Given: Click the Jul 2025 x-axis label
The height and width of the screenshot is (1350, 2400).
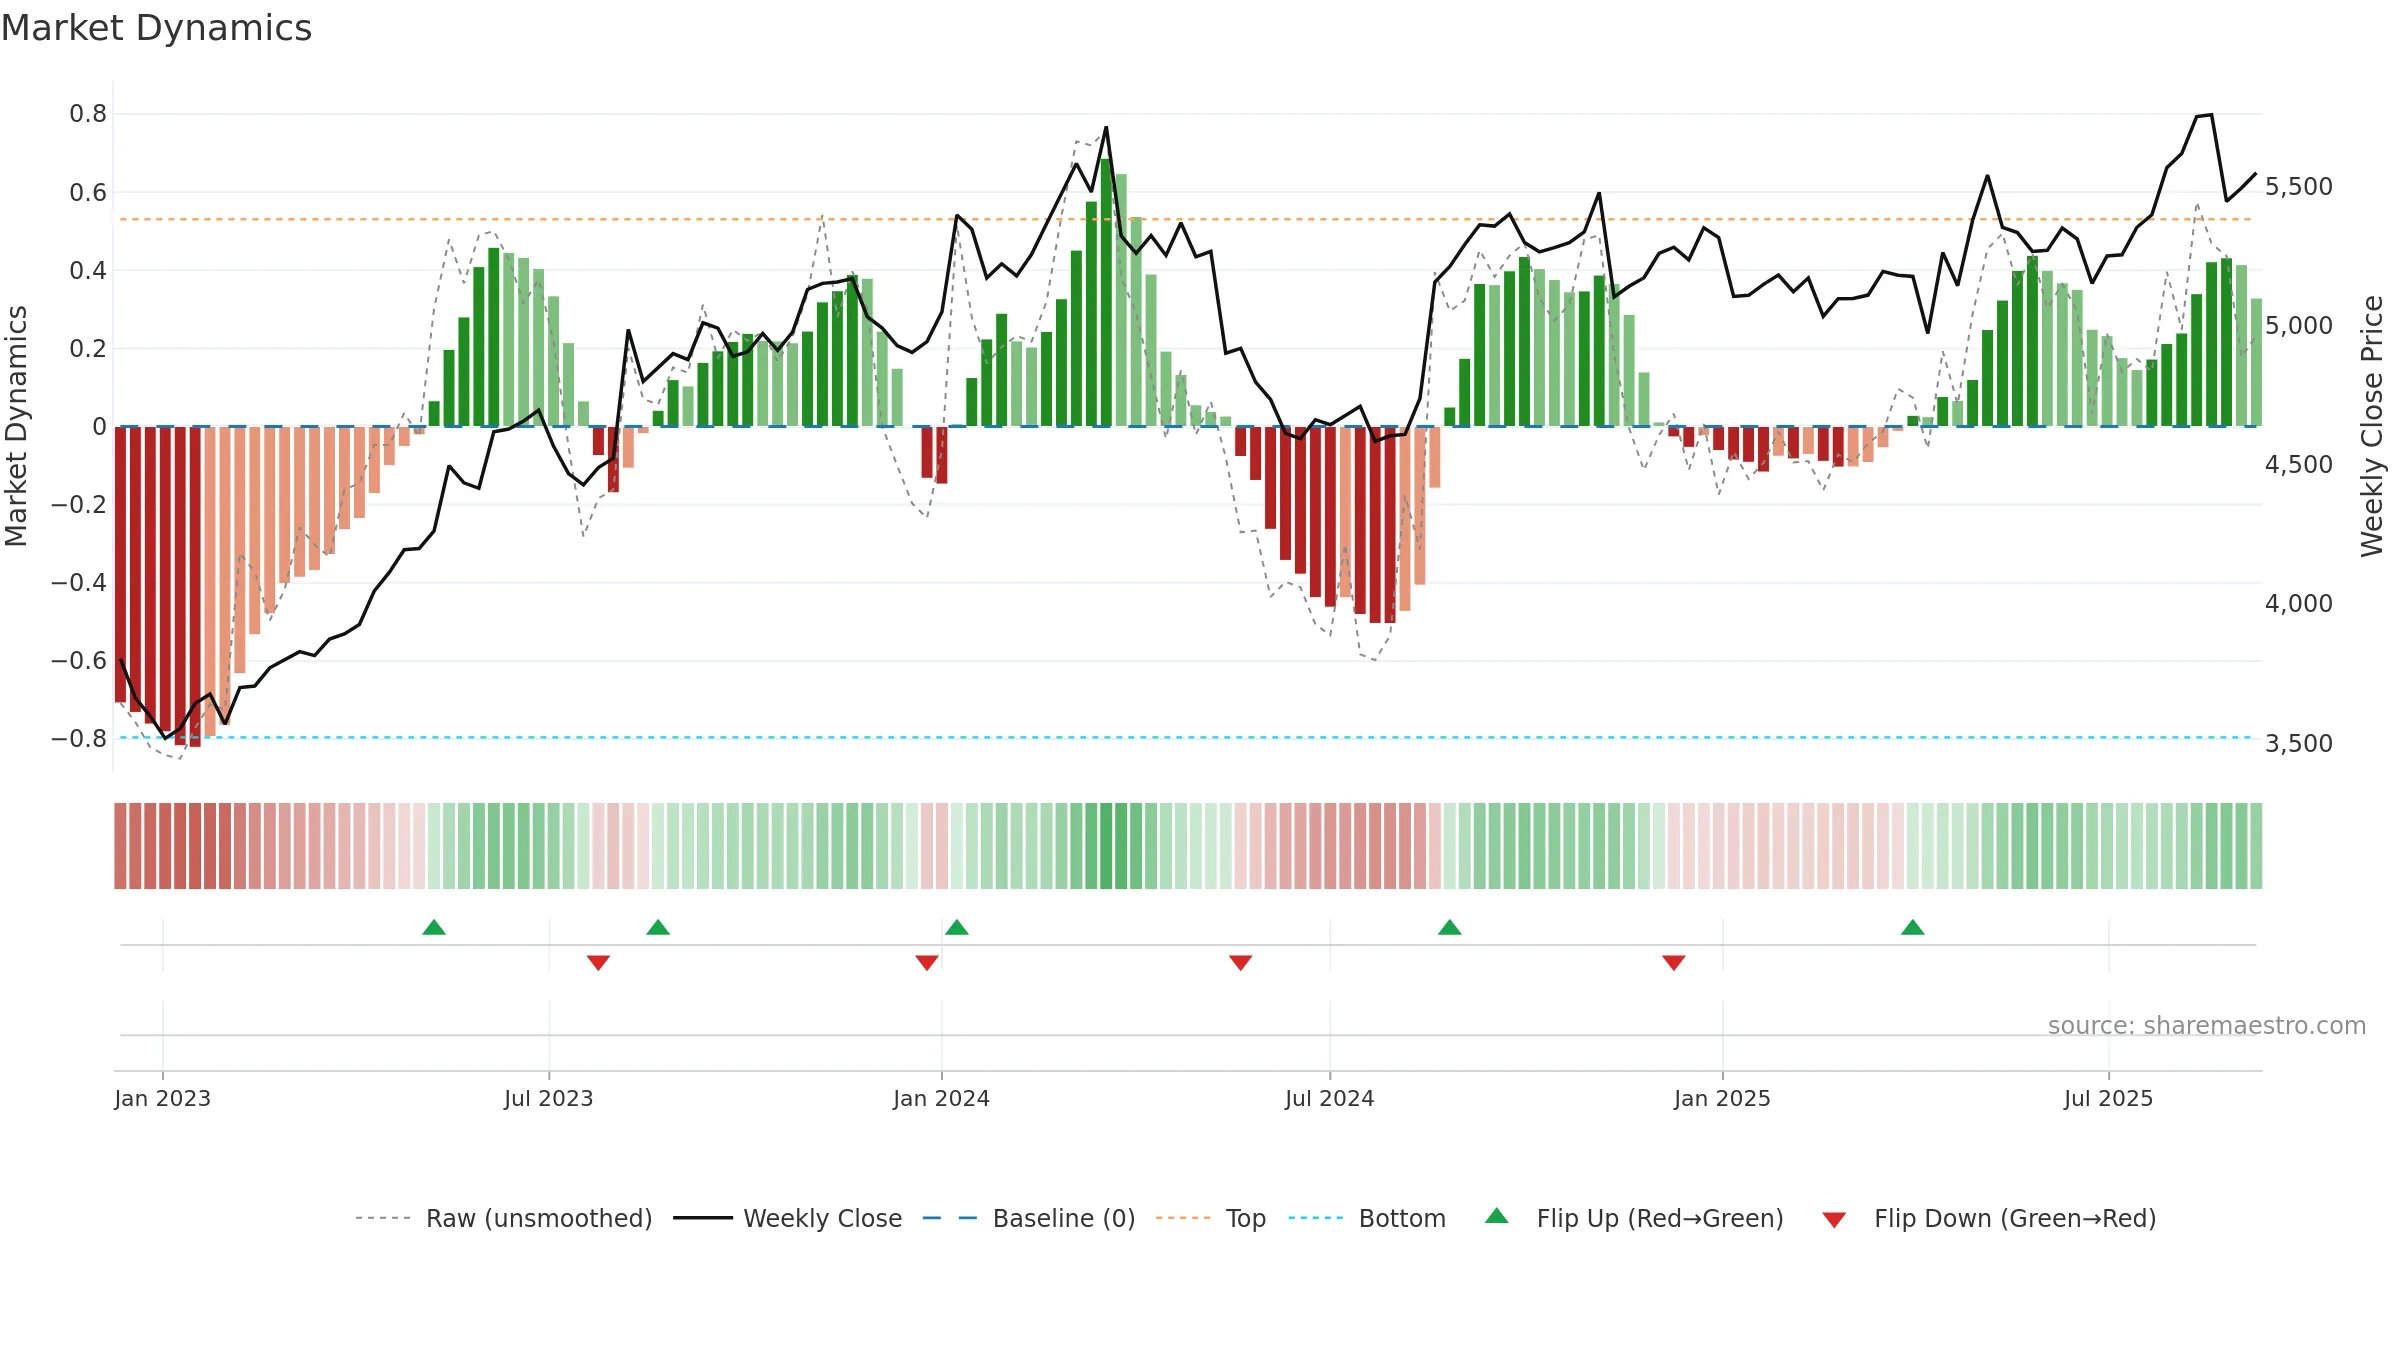Looking at the screenshot, I should click(2108, 1098).
